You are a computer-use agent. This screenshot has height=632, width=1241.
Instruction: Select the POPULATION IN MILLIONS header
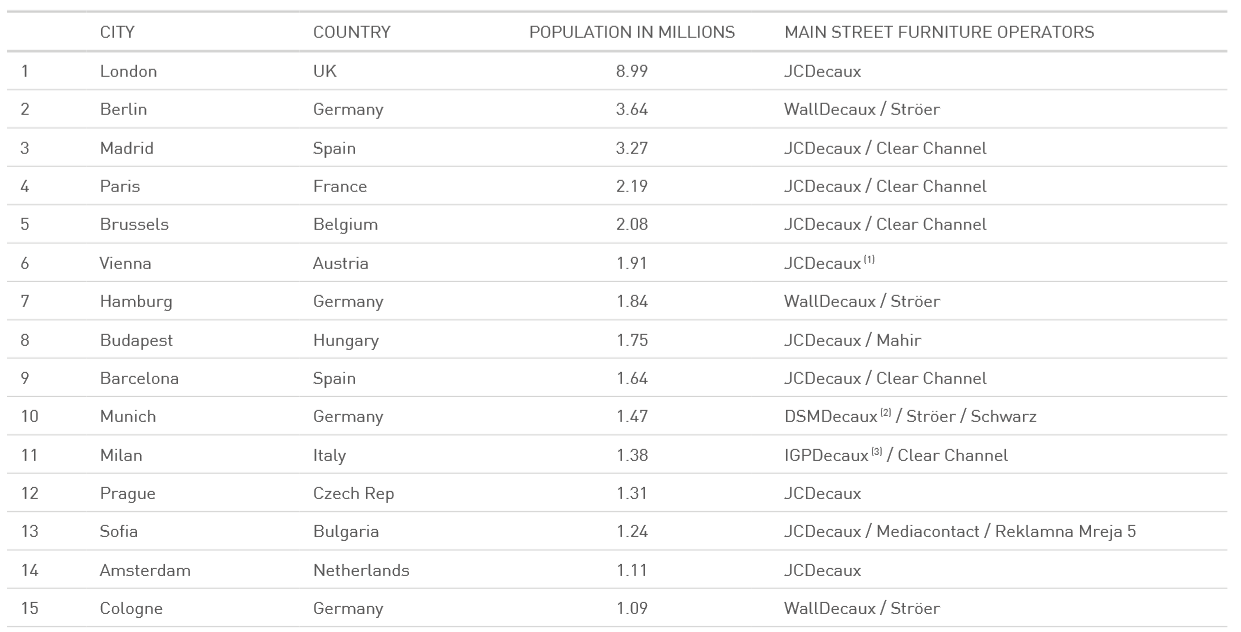click(632, 32)
